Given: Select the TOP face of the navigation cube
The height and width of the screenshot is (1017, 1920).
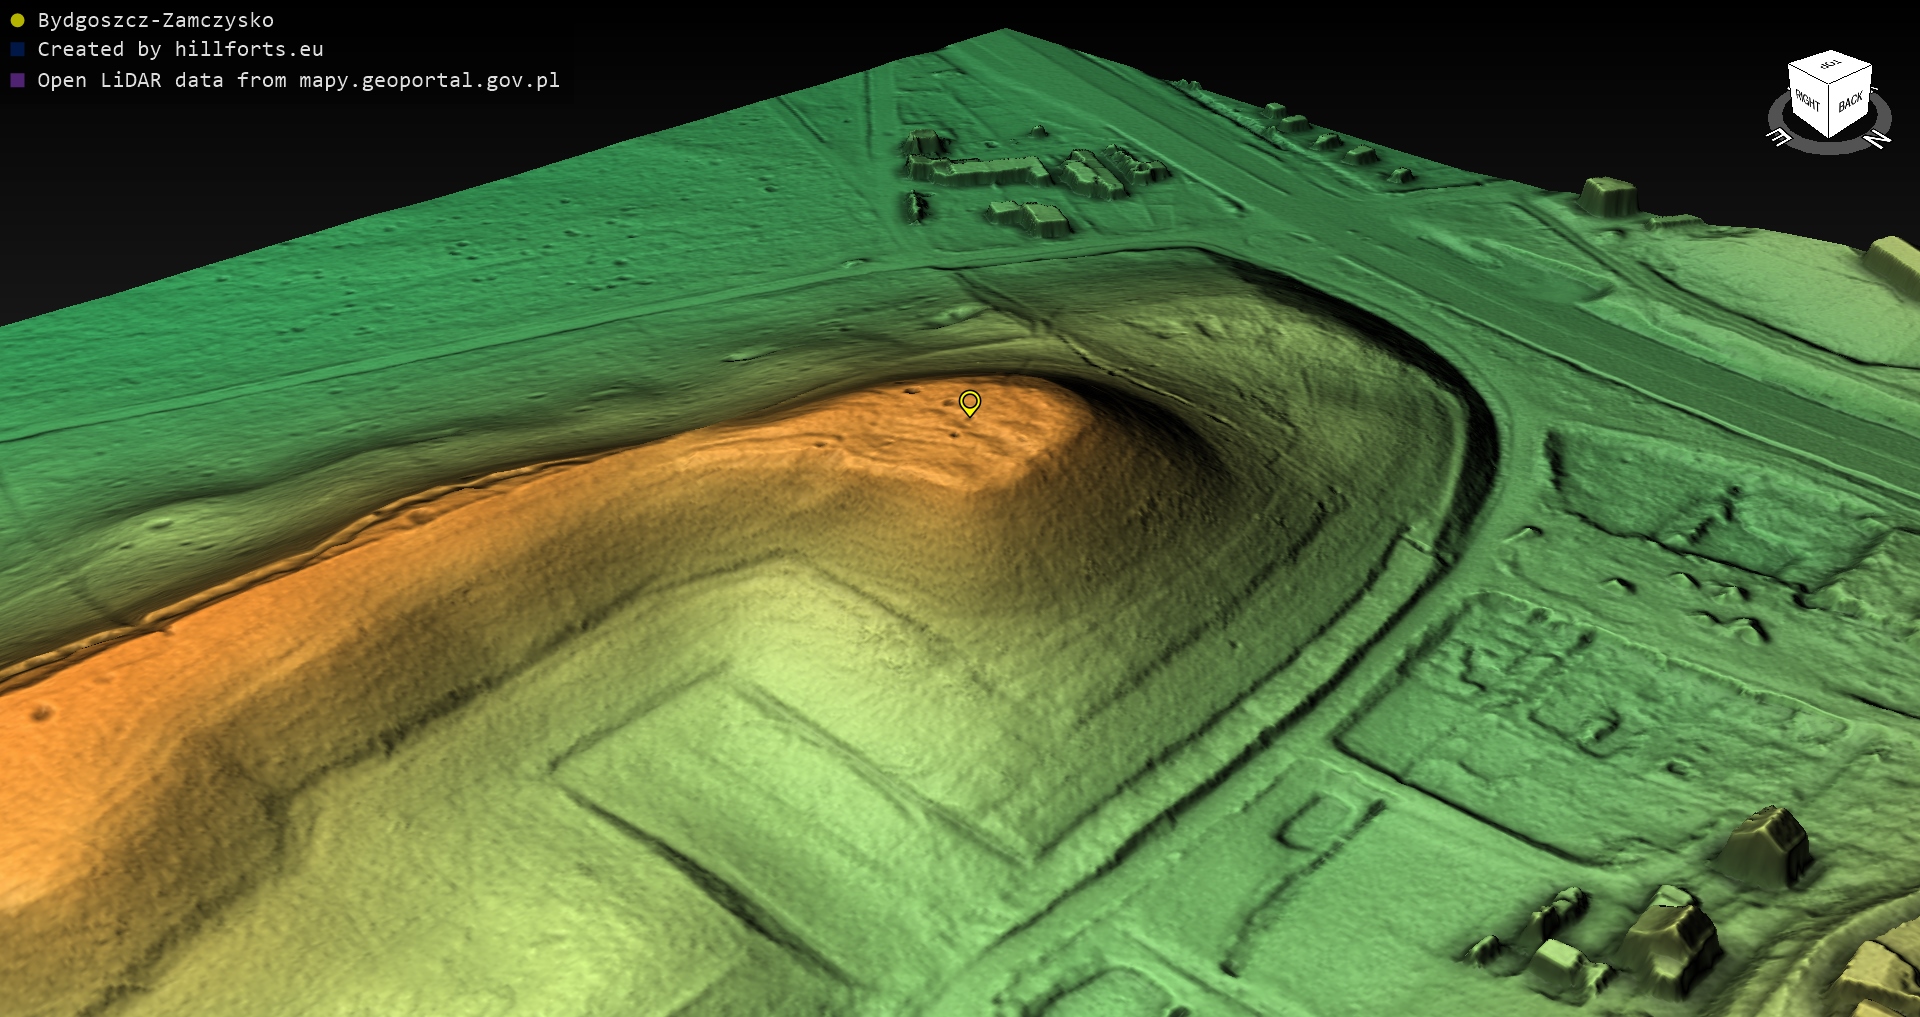Looking at the screenshot, I should click(1830, 67).
